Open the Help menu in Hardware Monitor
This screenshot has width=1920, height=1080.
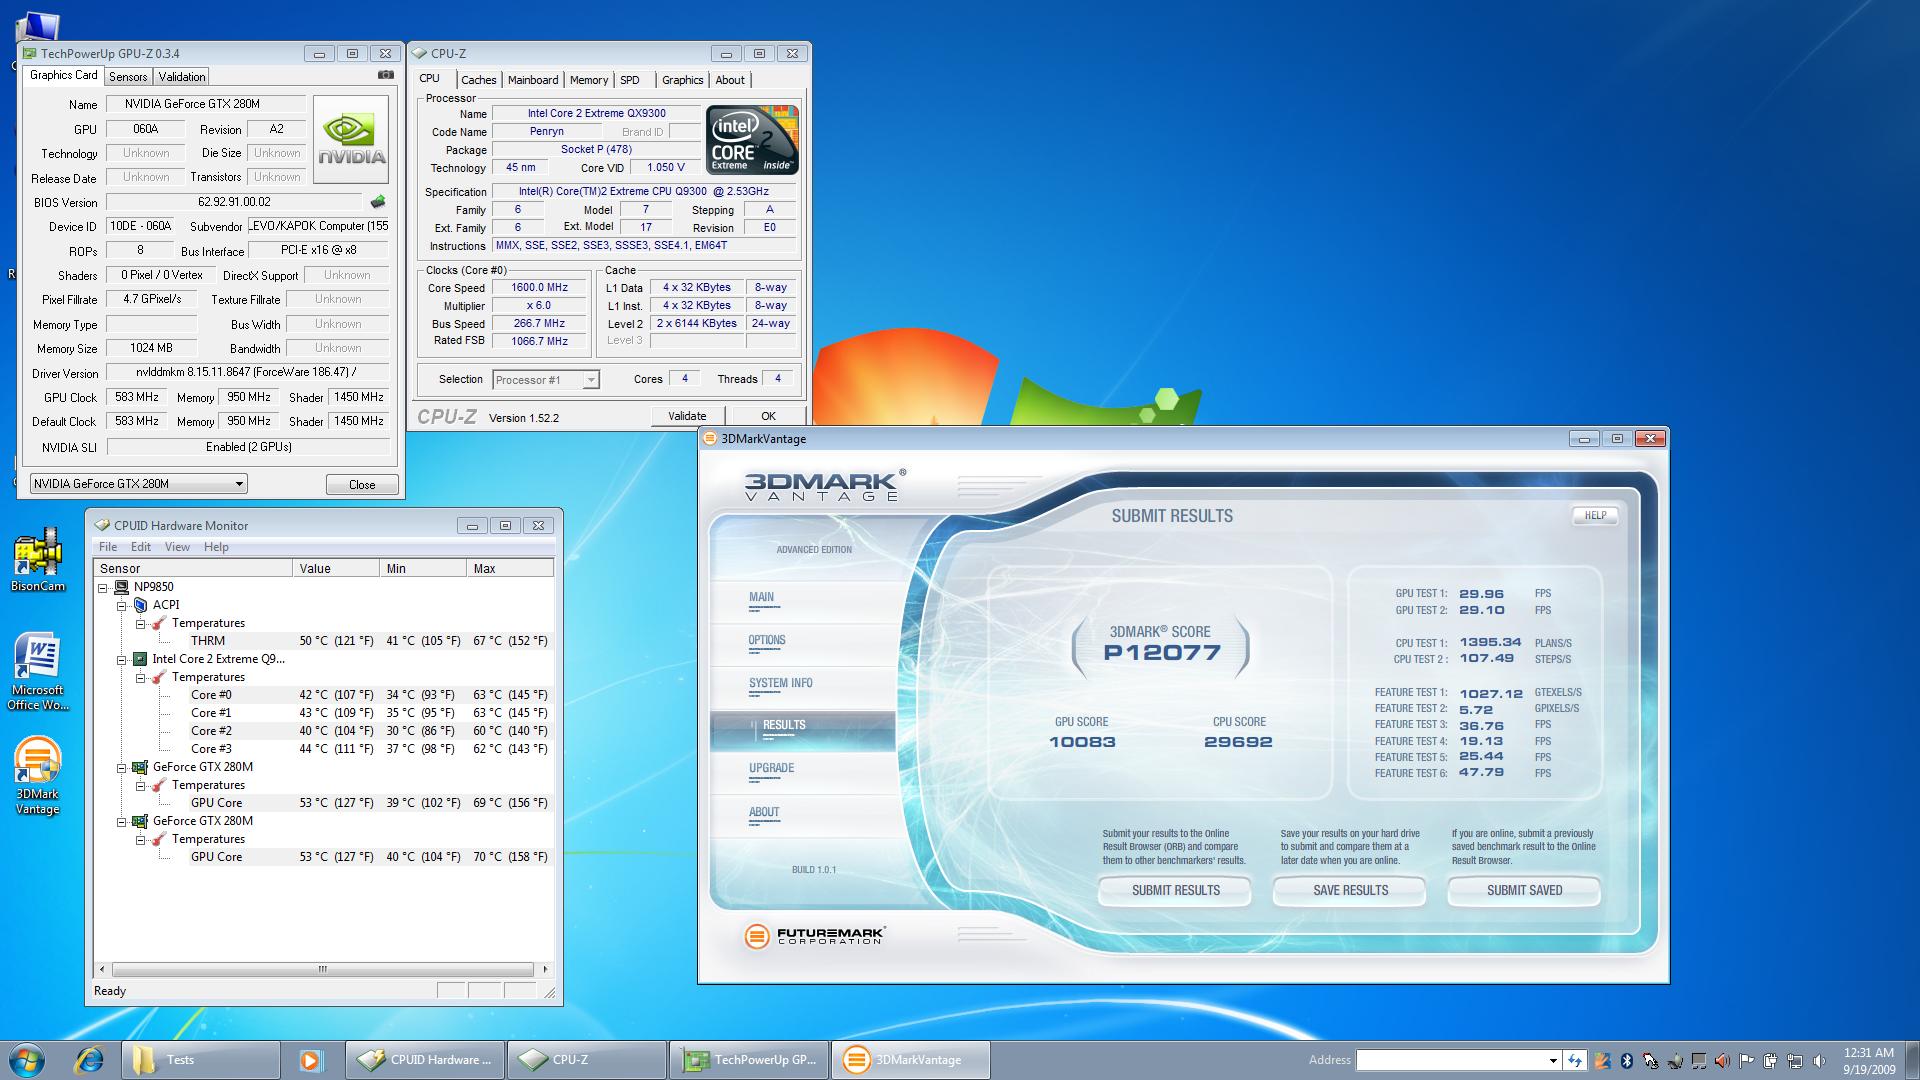click(216, 547)
